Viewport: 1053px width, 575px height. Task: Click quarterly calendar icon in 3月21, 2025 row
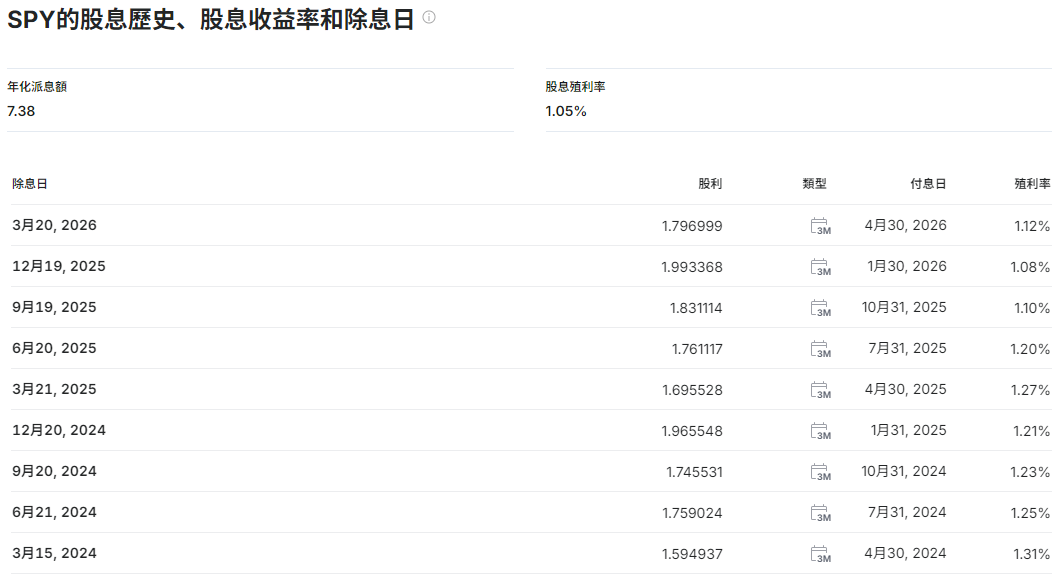[820, 390]
